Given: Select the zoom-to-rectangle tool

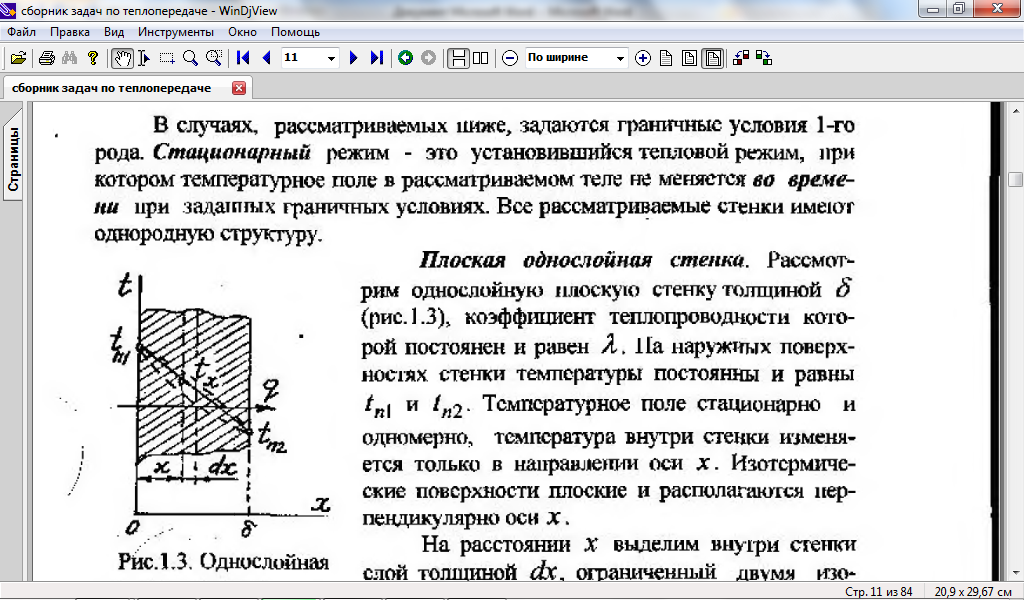Looking at the screenshot, I should (x=214, y=58).
